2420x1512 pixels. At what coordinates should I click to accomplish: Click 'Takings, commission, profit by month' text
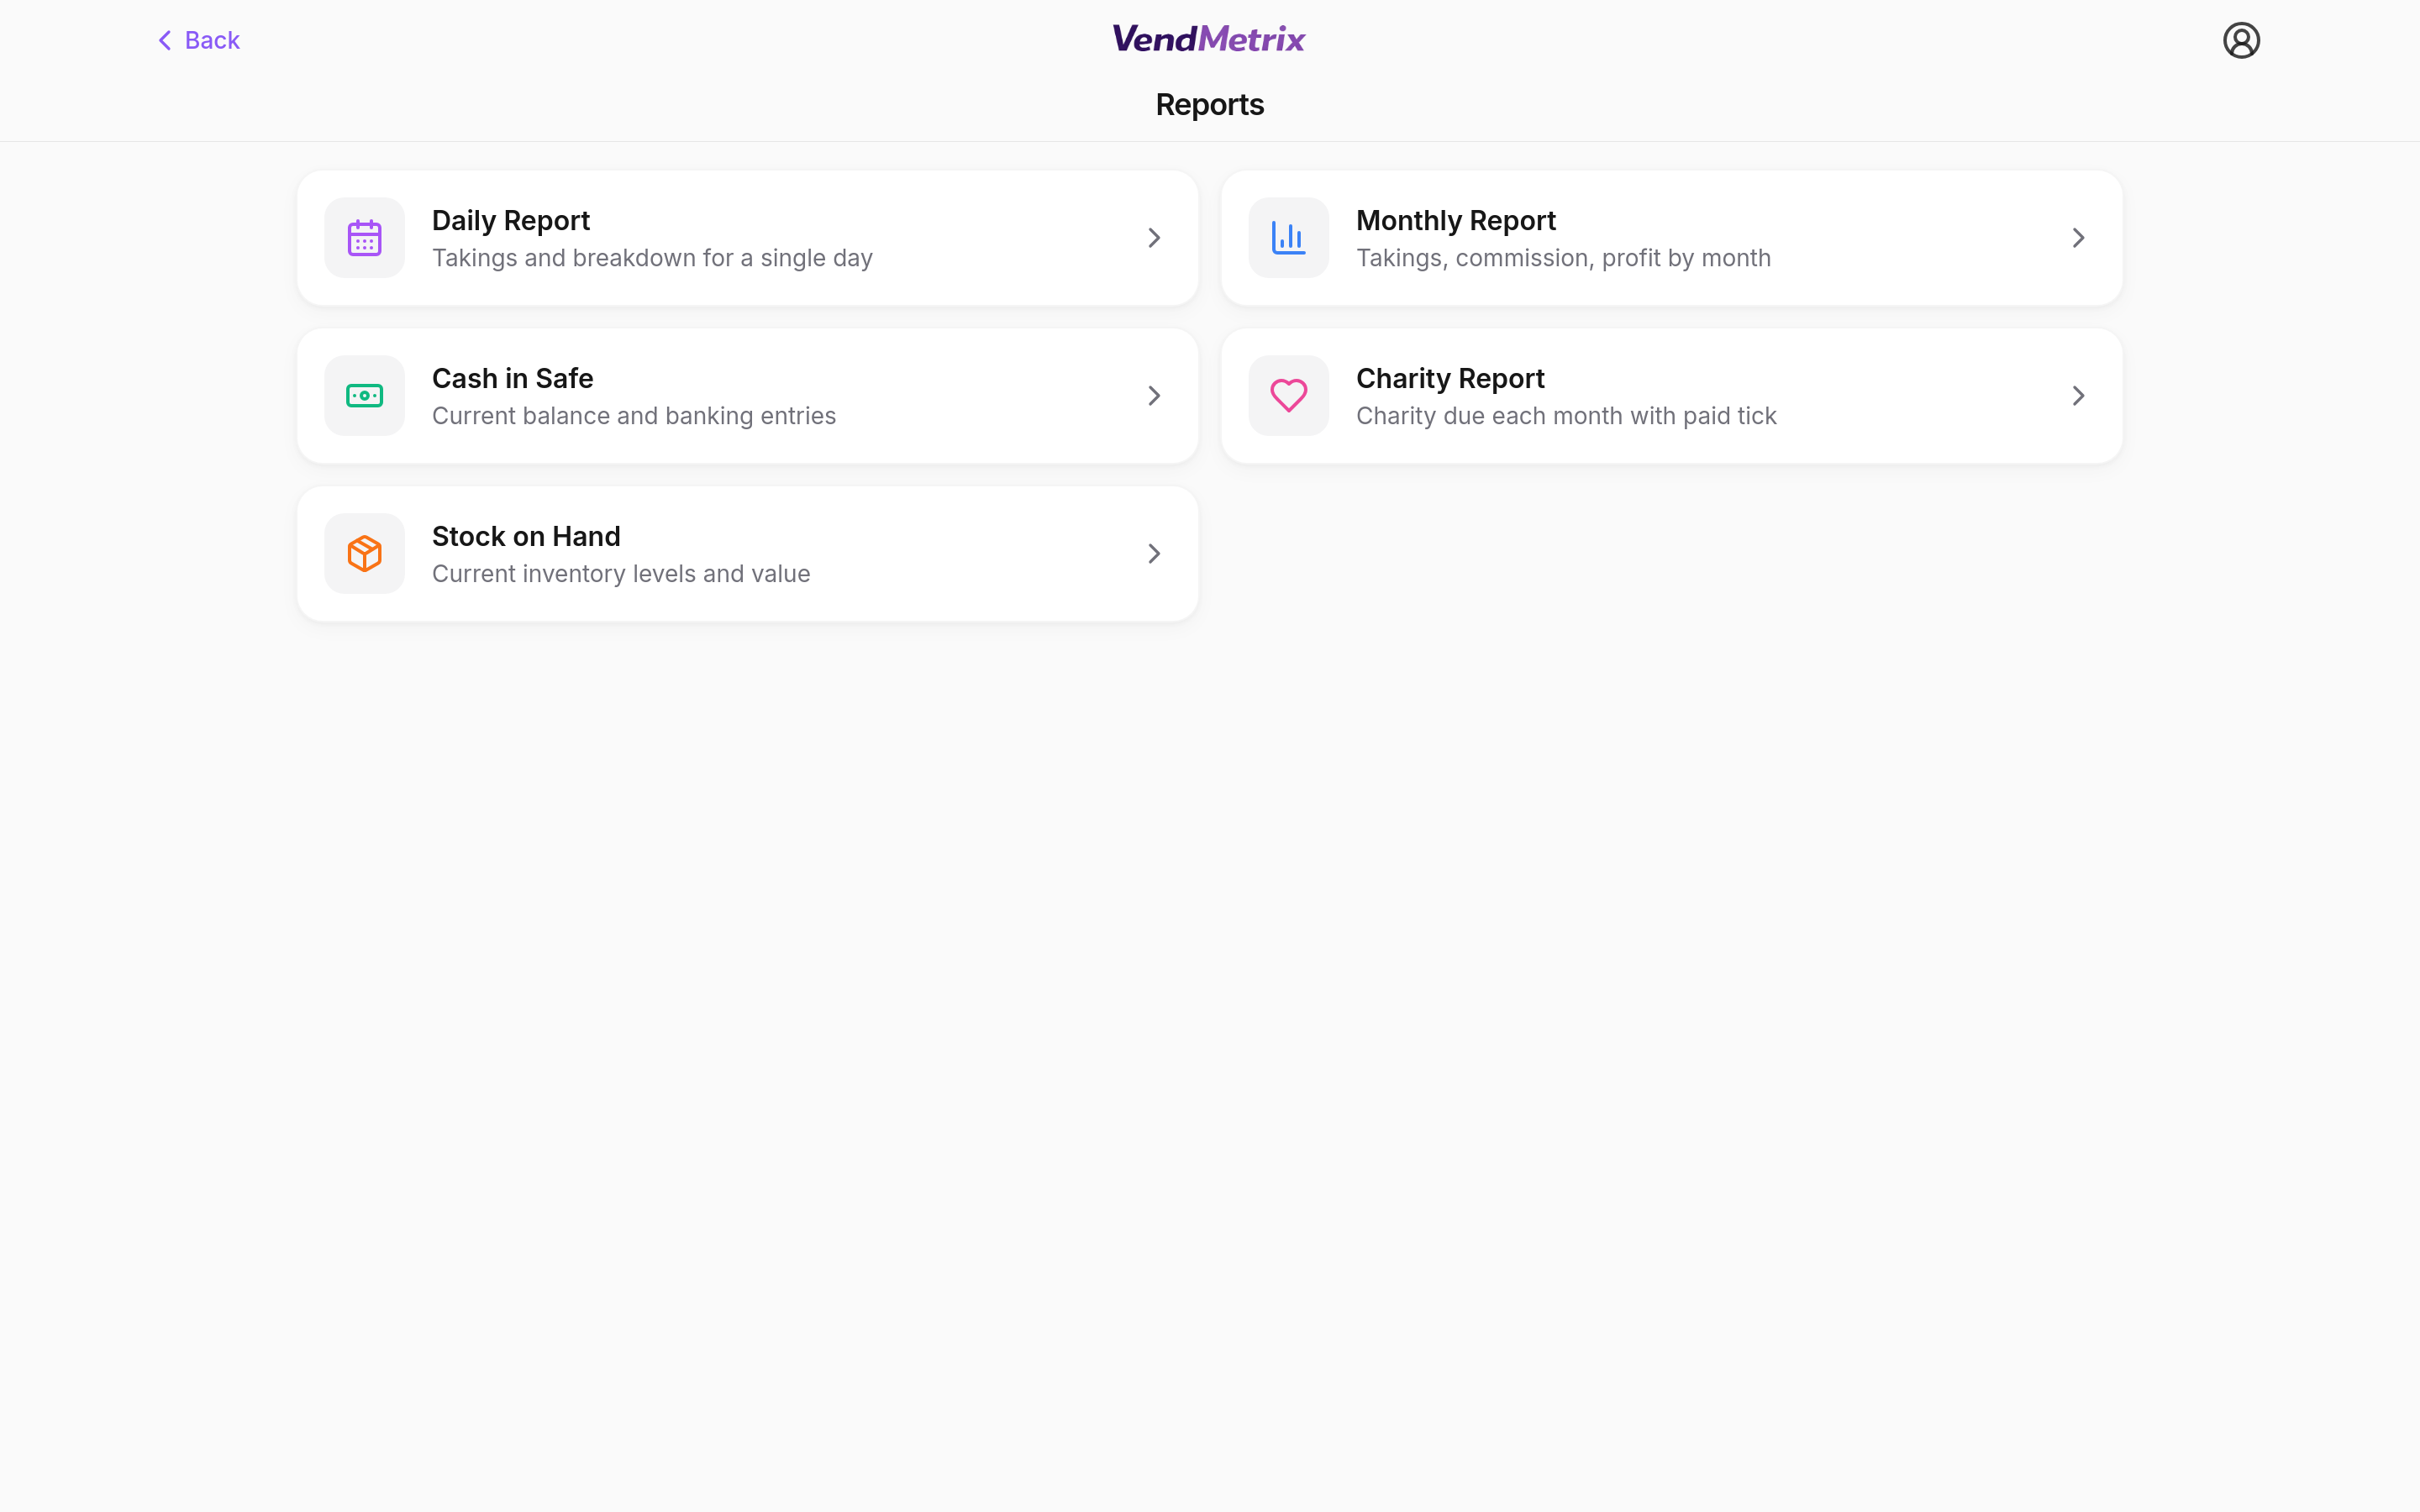(1563, 258)
